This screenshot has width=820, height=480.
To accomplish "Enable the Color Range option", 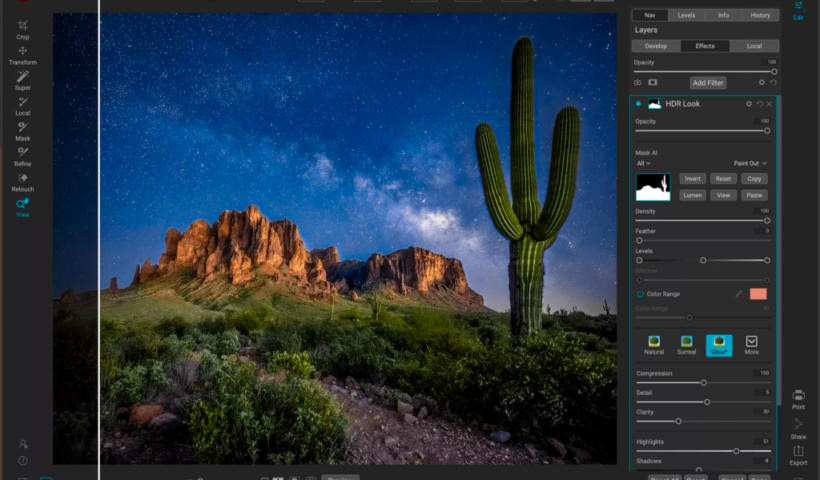I will [x=640, y=294].
